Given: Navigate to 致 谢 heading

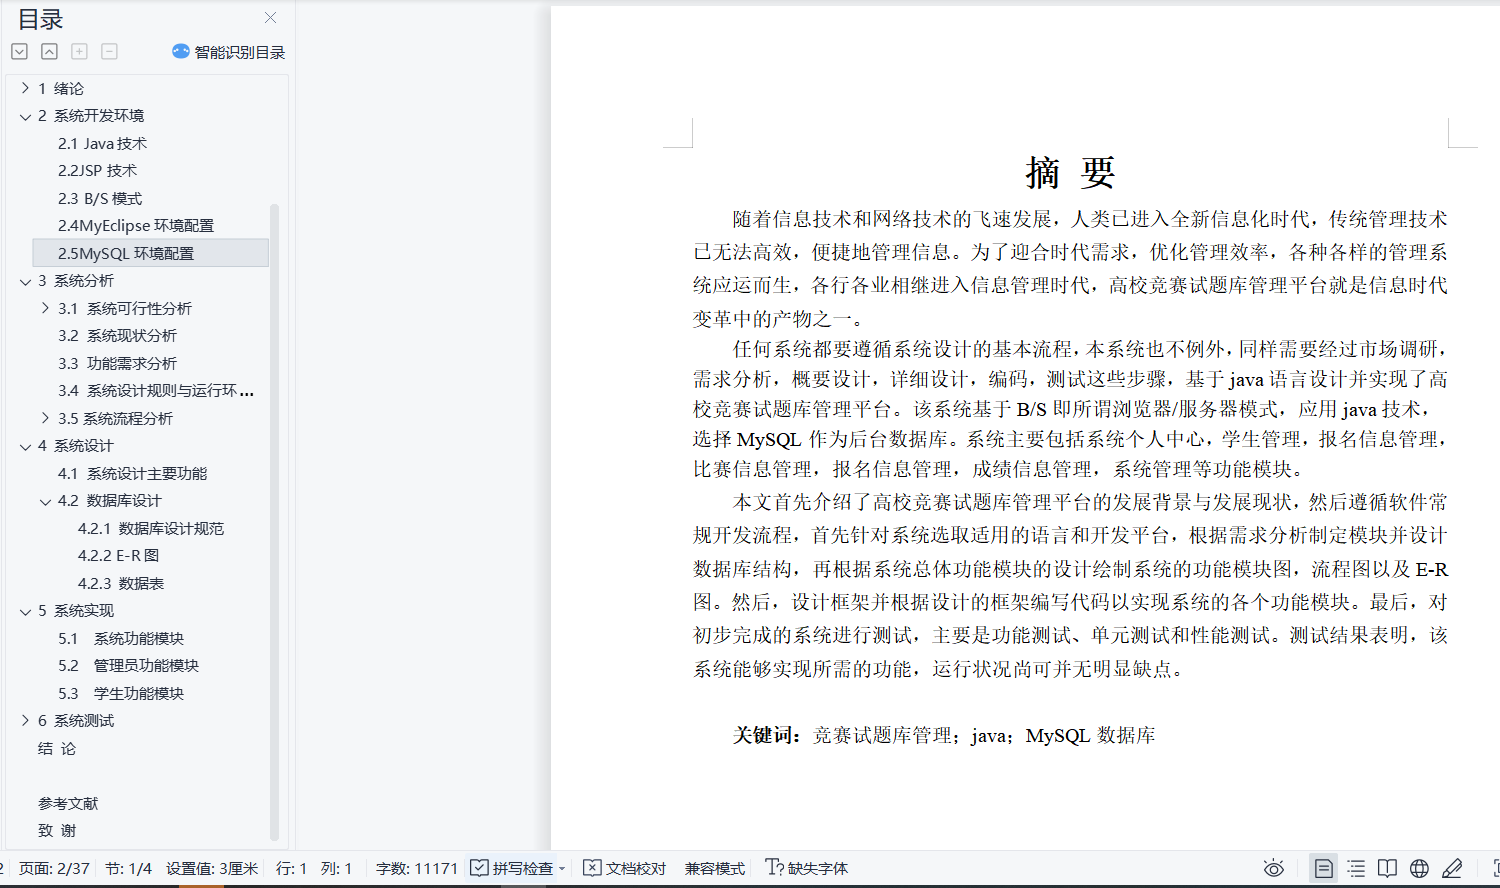Looking at the screenshot, I should click(x=57, y=831).
